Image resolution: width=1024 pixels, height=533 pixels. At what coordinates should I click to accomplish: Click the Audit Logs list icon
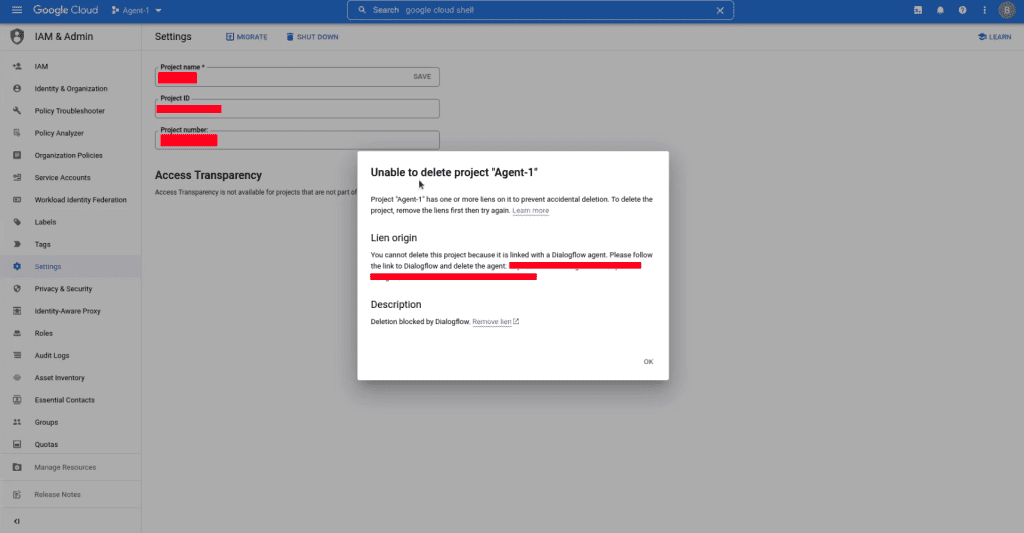pos(17,355)
